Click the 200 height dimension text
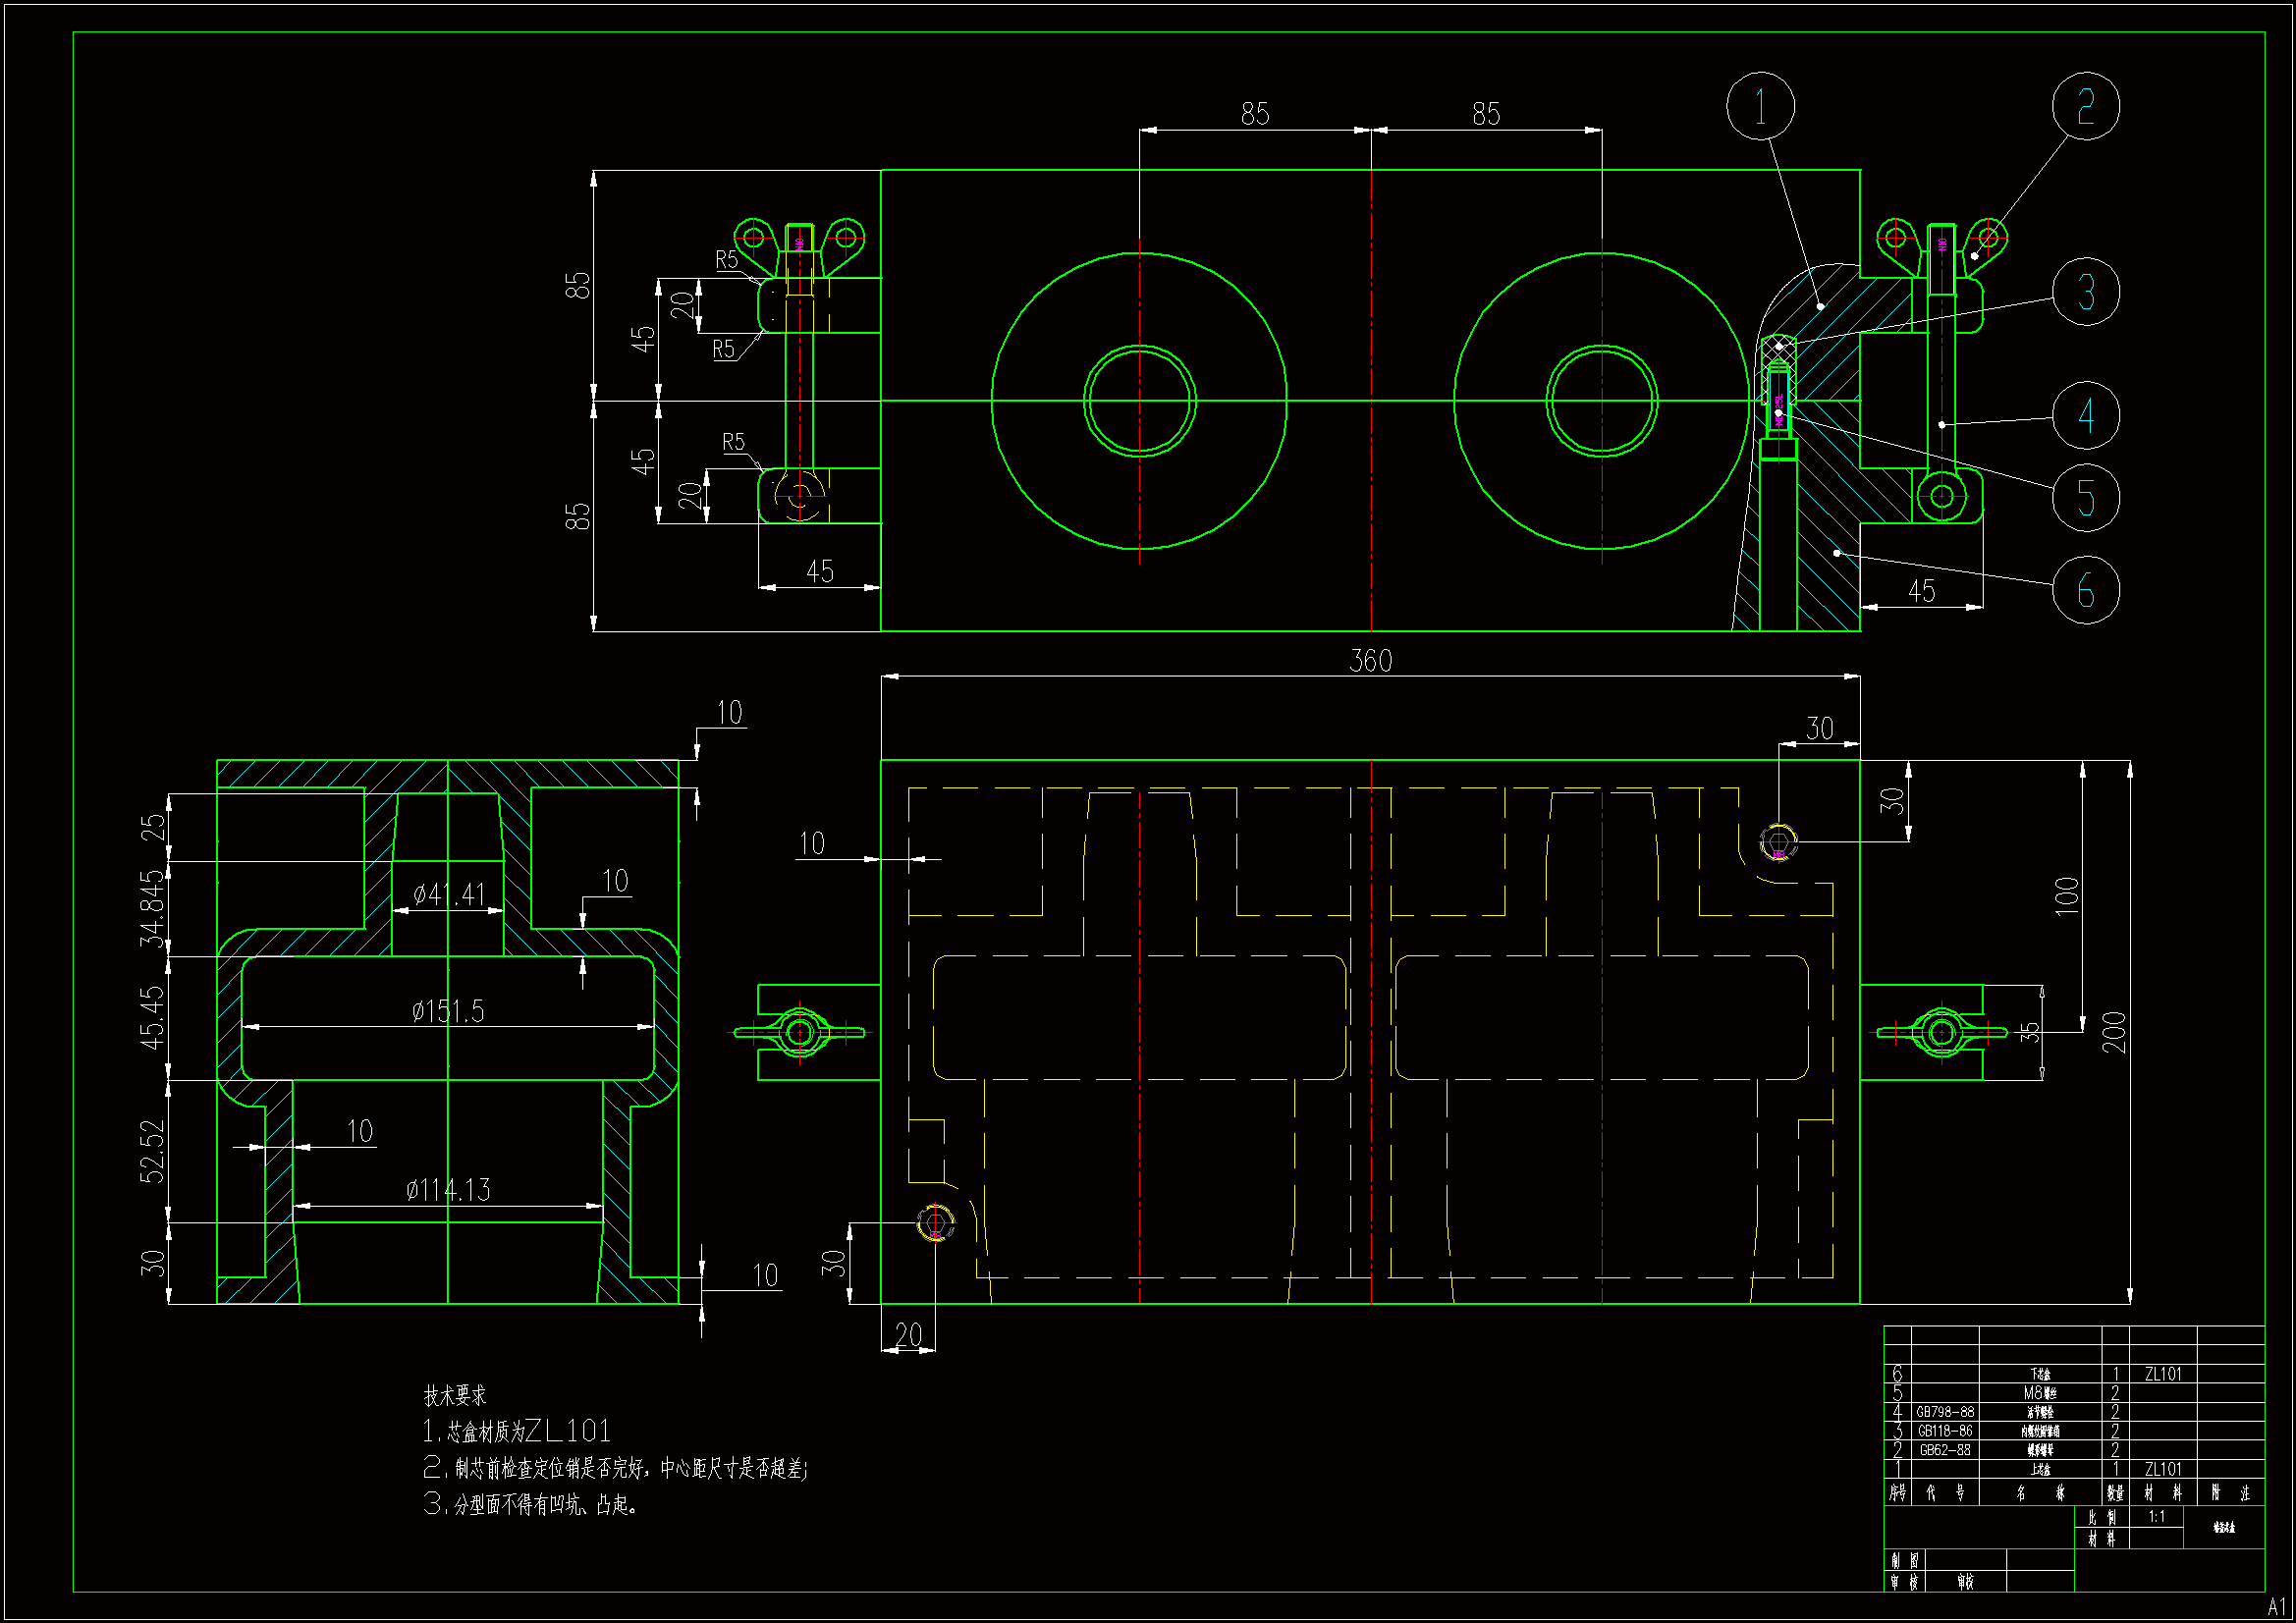 pos(2113,1032)
